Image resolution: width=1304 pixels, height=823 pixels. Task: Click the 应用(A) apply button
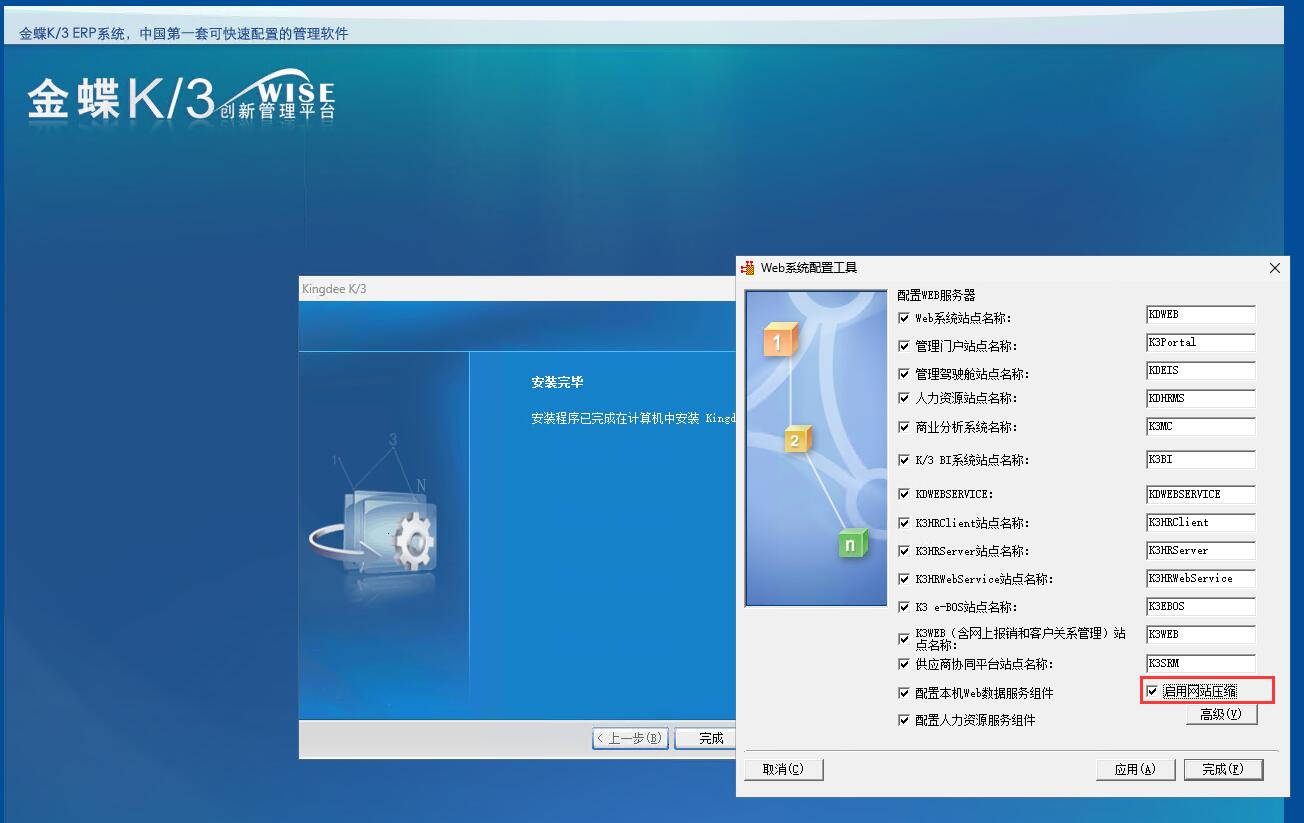coord(1135,769)
